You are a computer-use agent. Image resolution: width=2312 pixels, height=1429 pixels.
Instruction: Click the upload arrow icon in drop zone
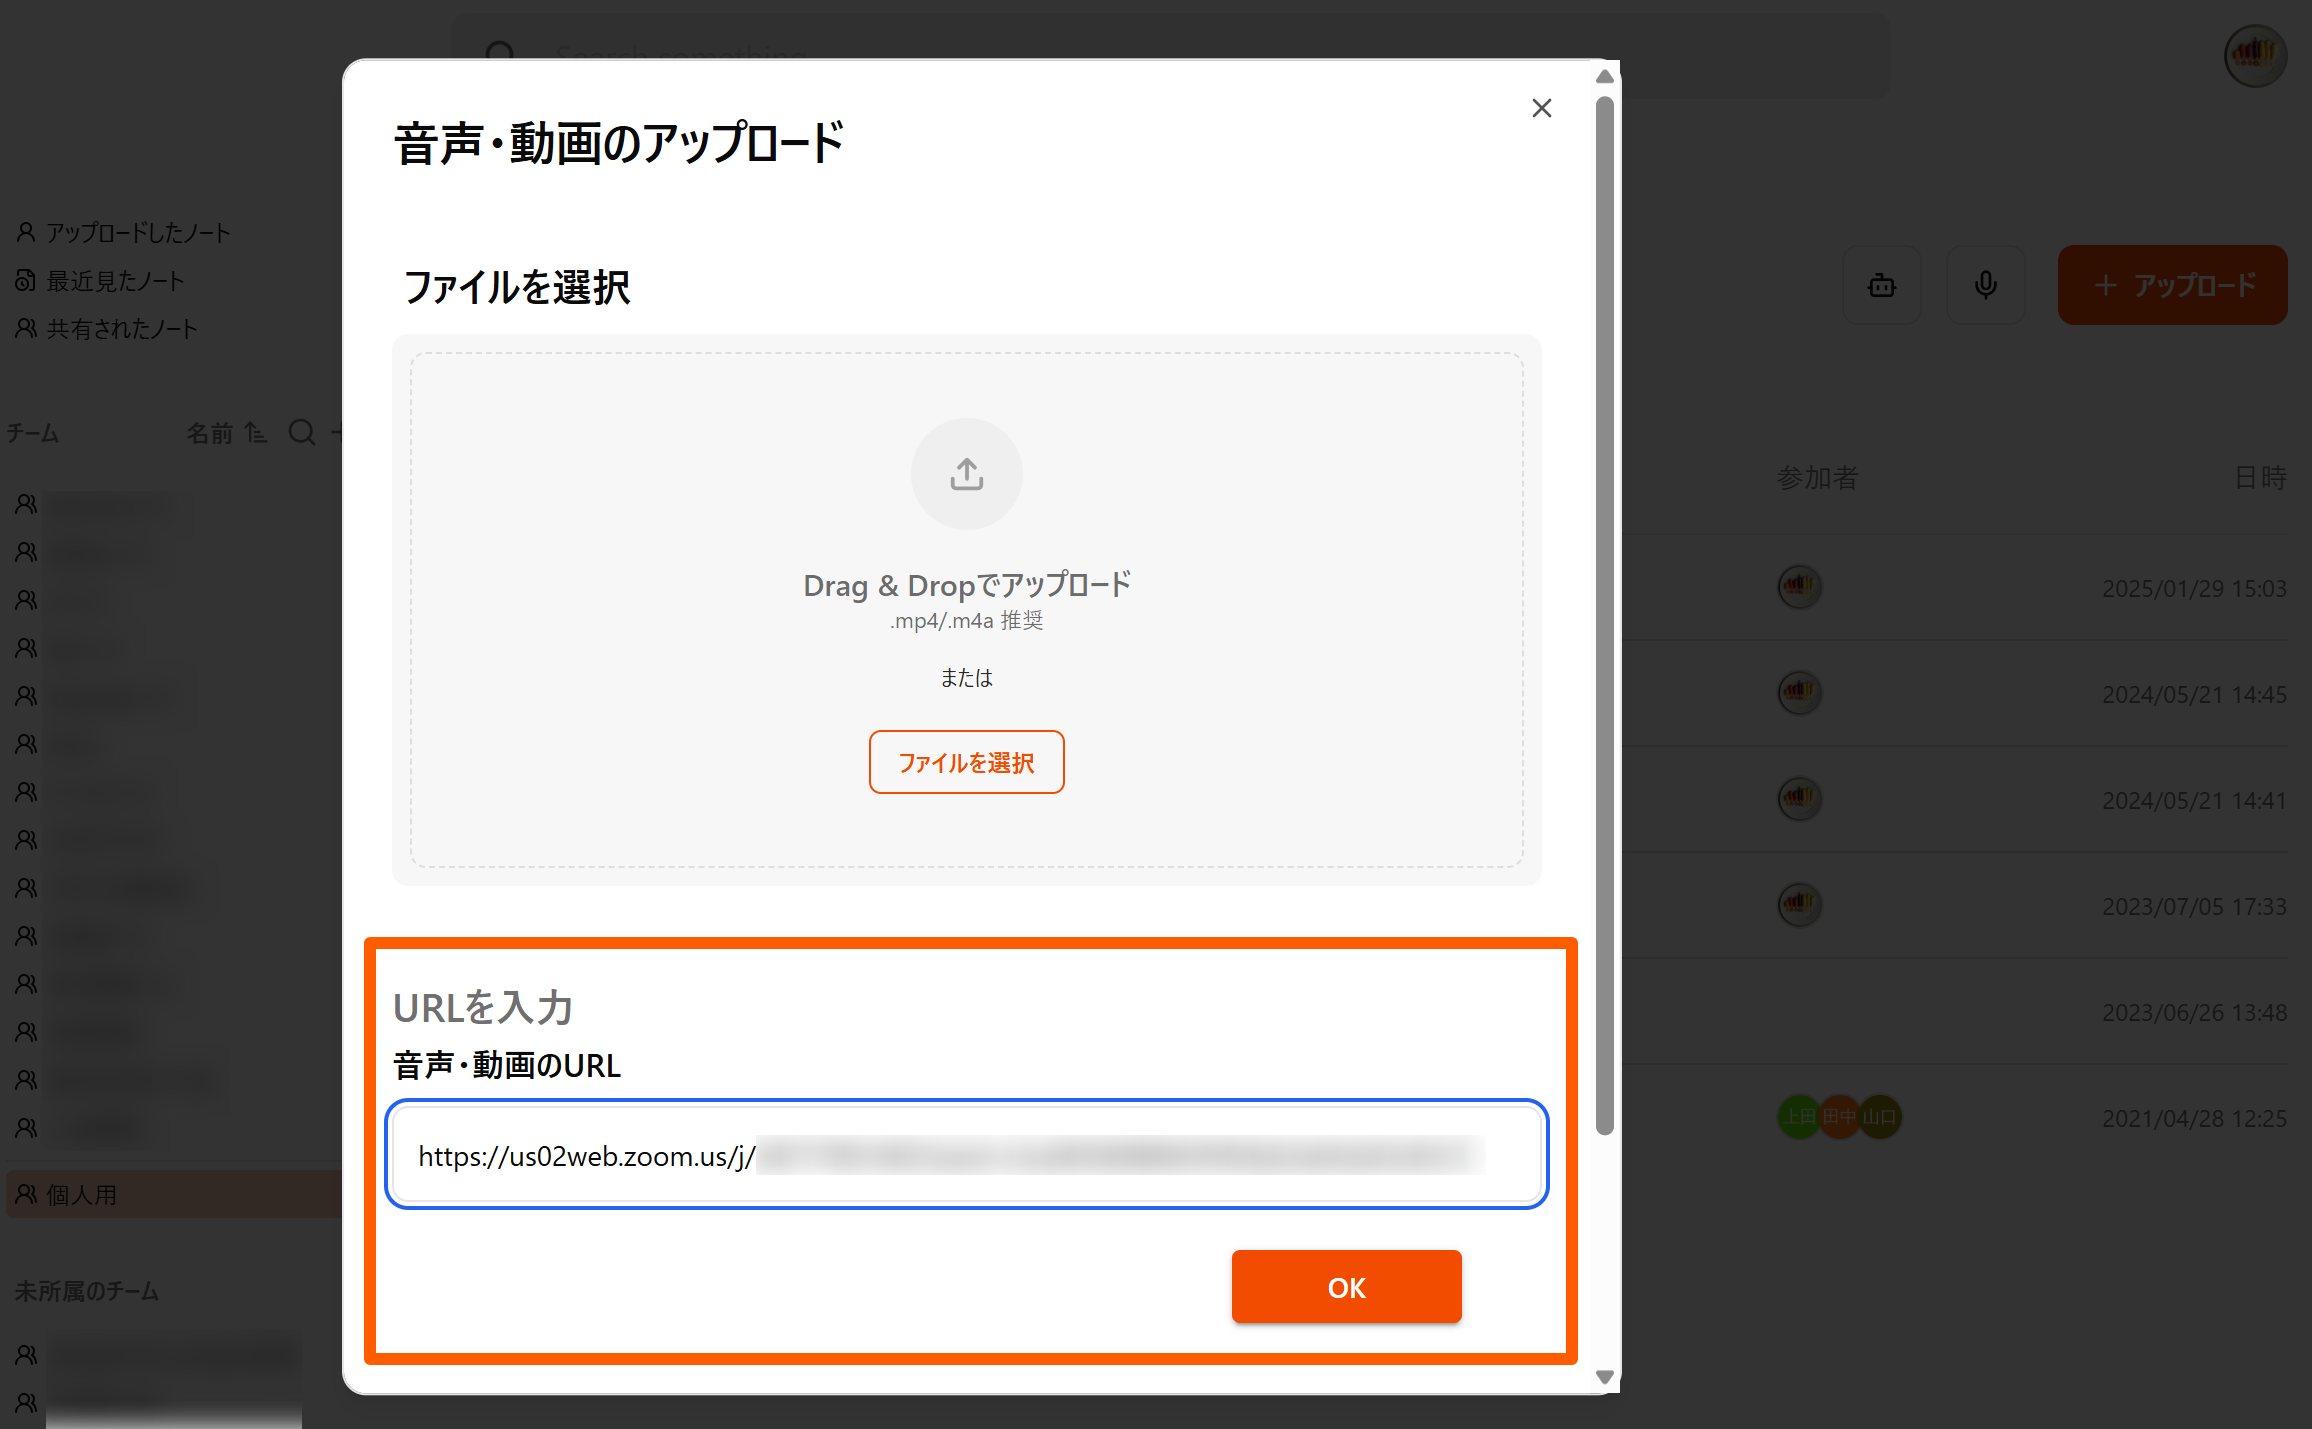coord(966,473)
